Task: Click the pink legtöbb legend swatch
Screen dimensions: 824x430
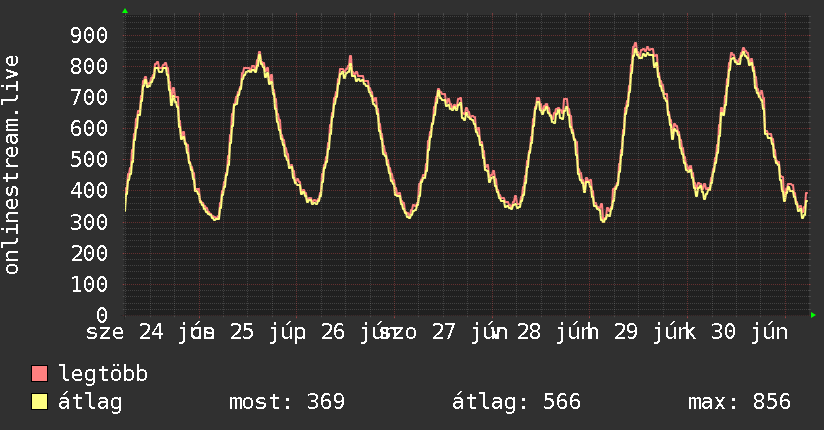Action: click(x=39, y=374)
